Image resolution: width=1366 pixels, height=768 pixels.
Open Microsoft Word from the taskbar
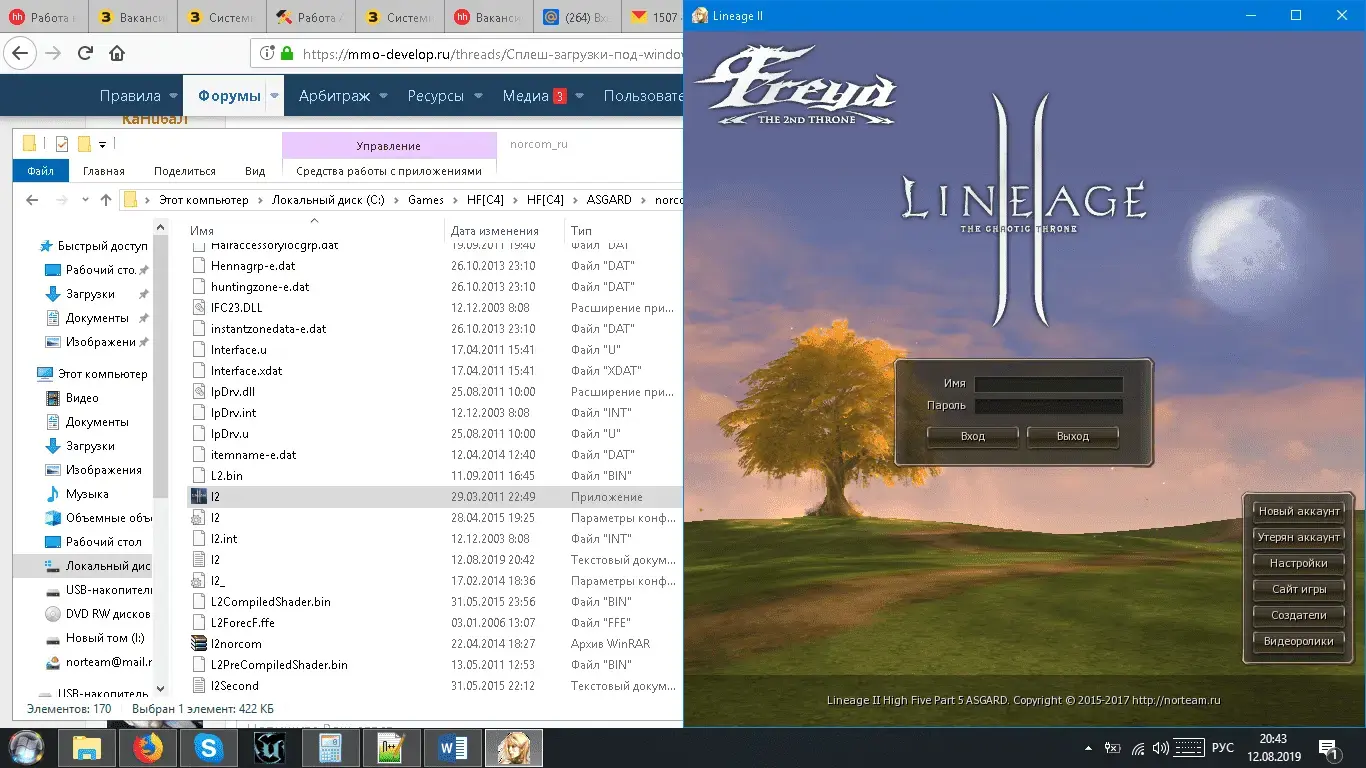coord(453,748)
